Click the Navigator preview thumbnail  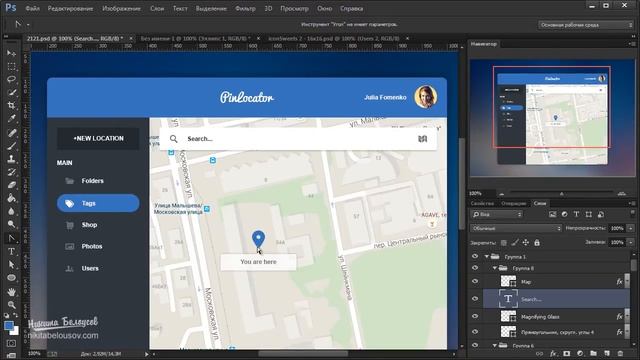(552, 118)
